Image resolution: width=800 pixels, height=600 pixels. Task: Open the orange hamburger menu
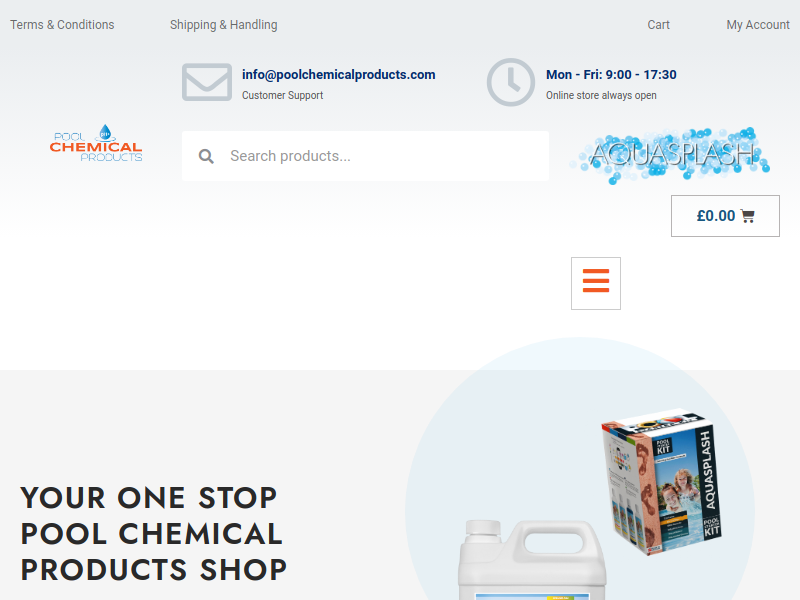pyautogui.click(x=595, y=283)
